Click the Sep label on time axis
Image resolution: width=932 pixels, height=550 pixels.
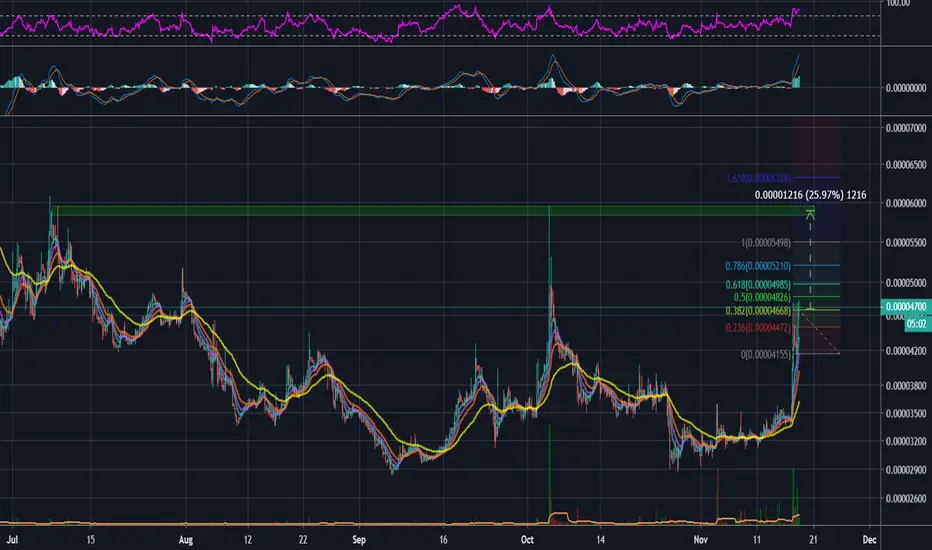[x=358, y=540]
